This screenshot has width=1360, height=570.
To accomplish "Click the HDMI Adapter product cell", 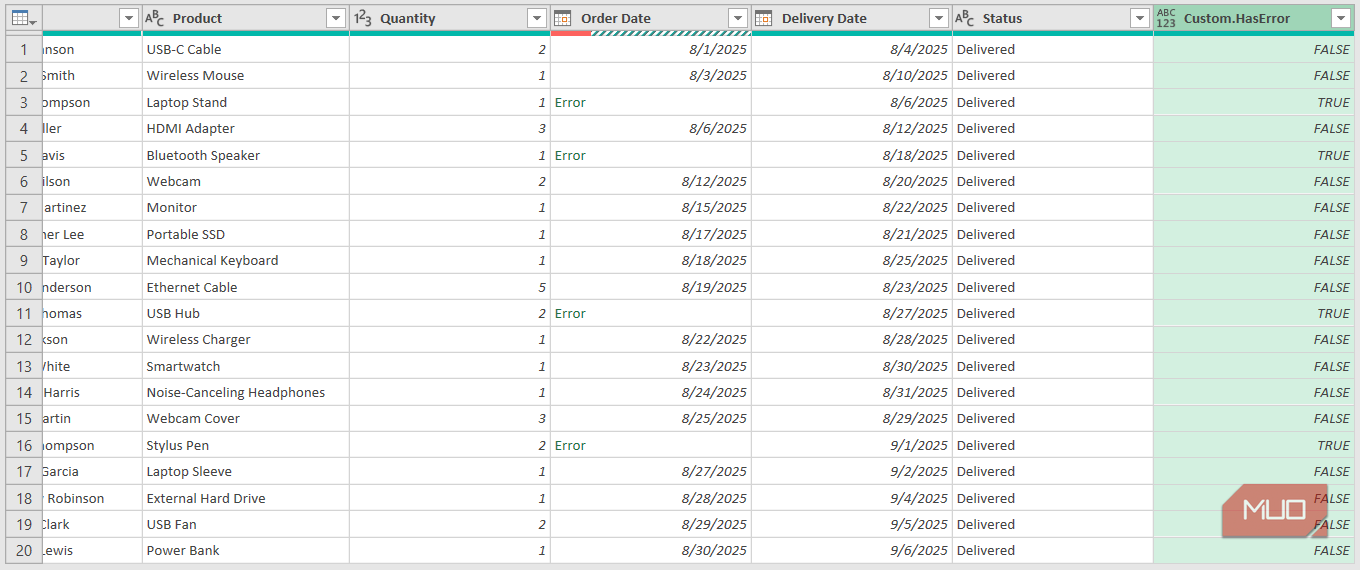I will pos(246,128).
